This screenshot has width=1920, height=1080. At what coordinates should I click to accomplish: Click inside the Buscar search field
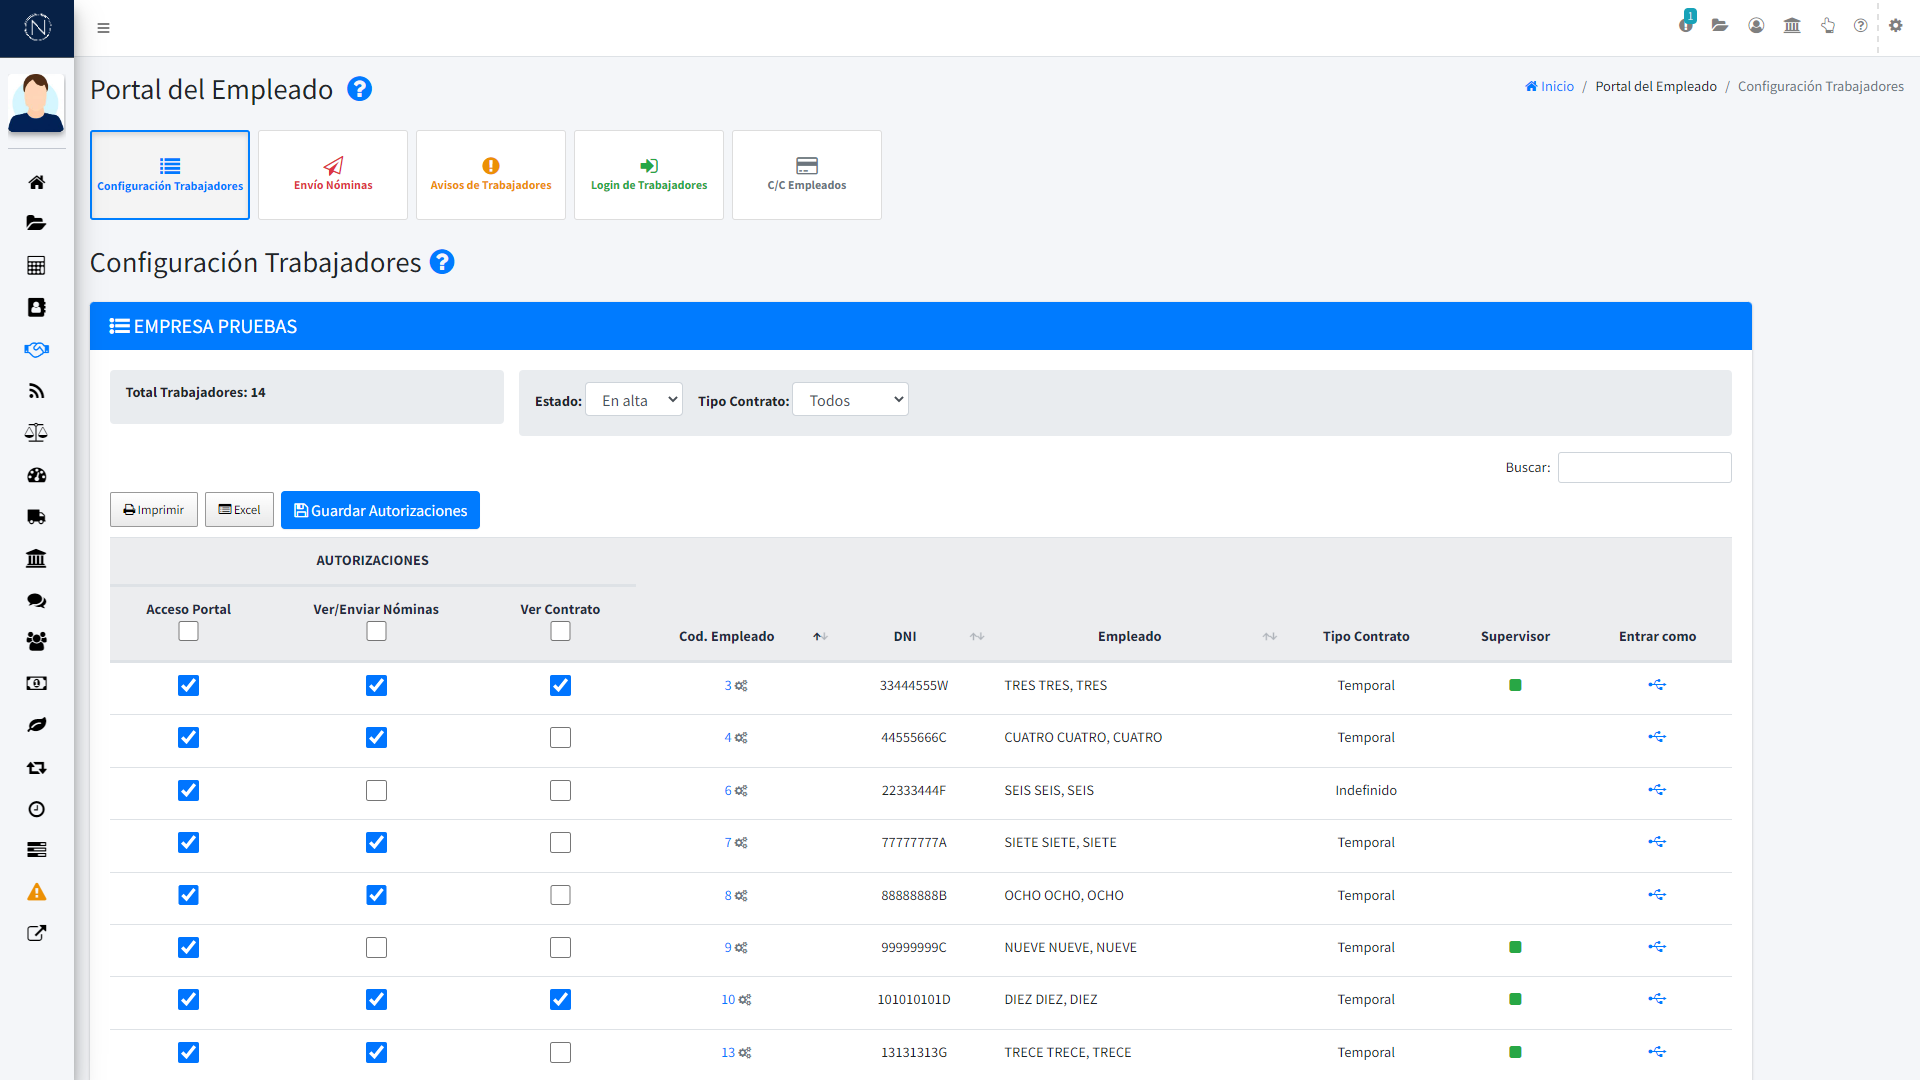click(x=1644, y=467)
